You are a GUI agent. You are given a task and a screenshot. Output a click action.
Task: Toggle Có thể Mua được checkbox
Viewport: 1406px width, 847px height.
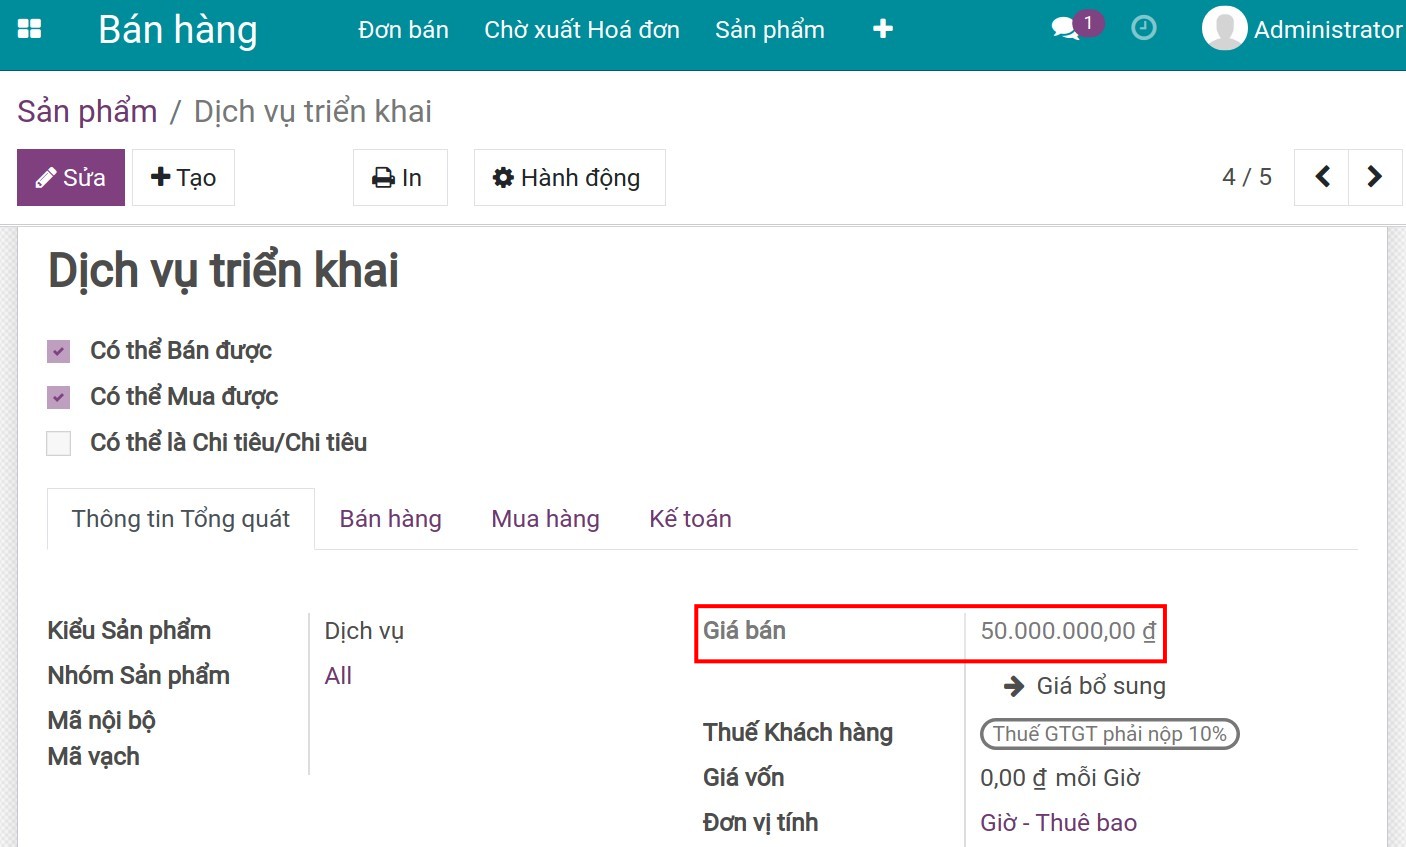[x=59, y=397]
